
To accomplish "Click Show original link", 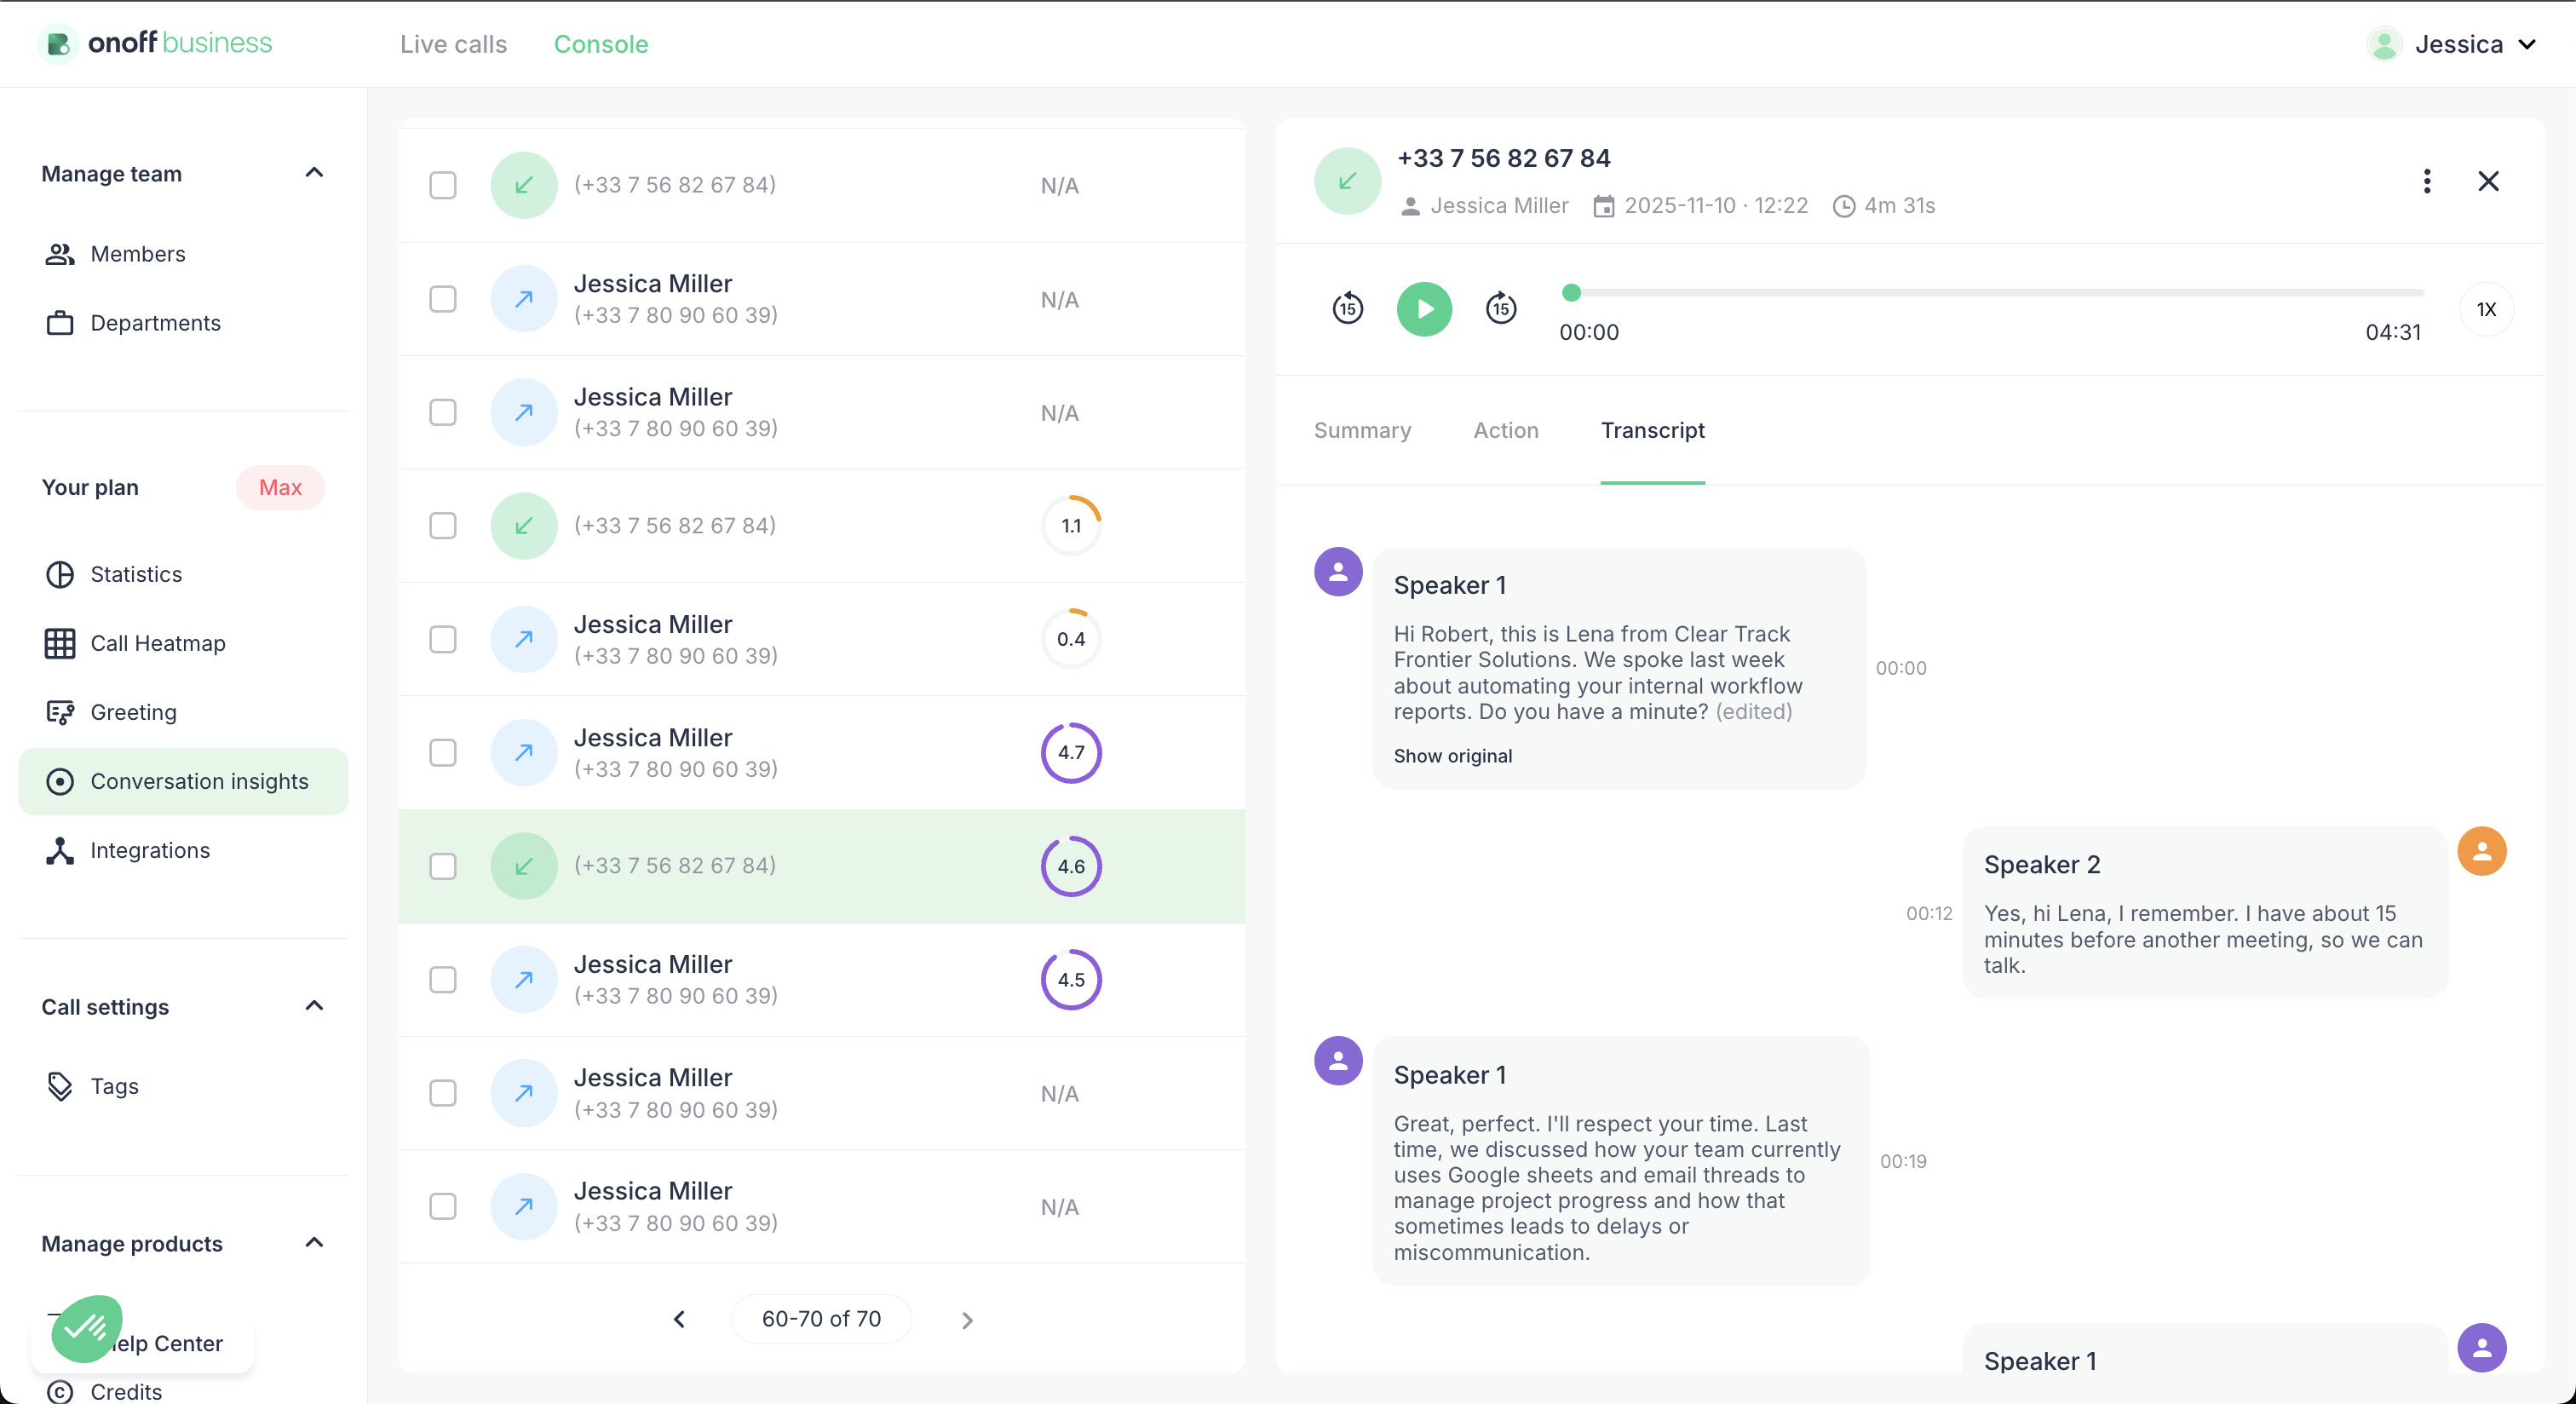I will [1452, 756].
